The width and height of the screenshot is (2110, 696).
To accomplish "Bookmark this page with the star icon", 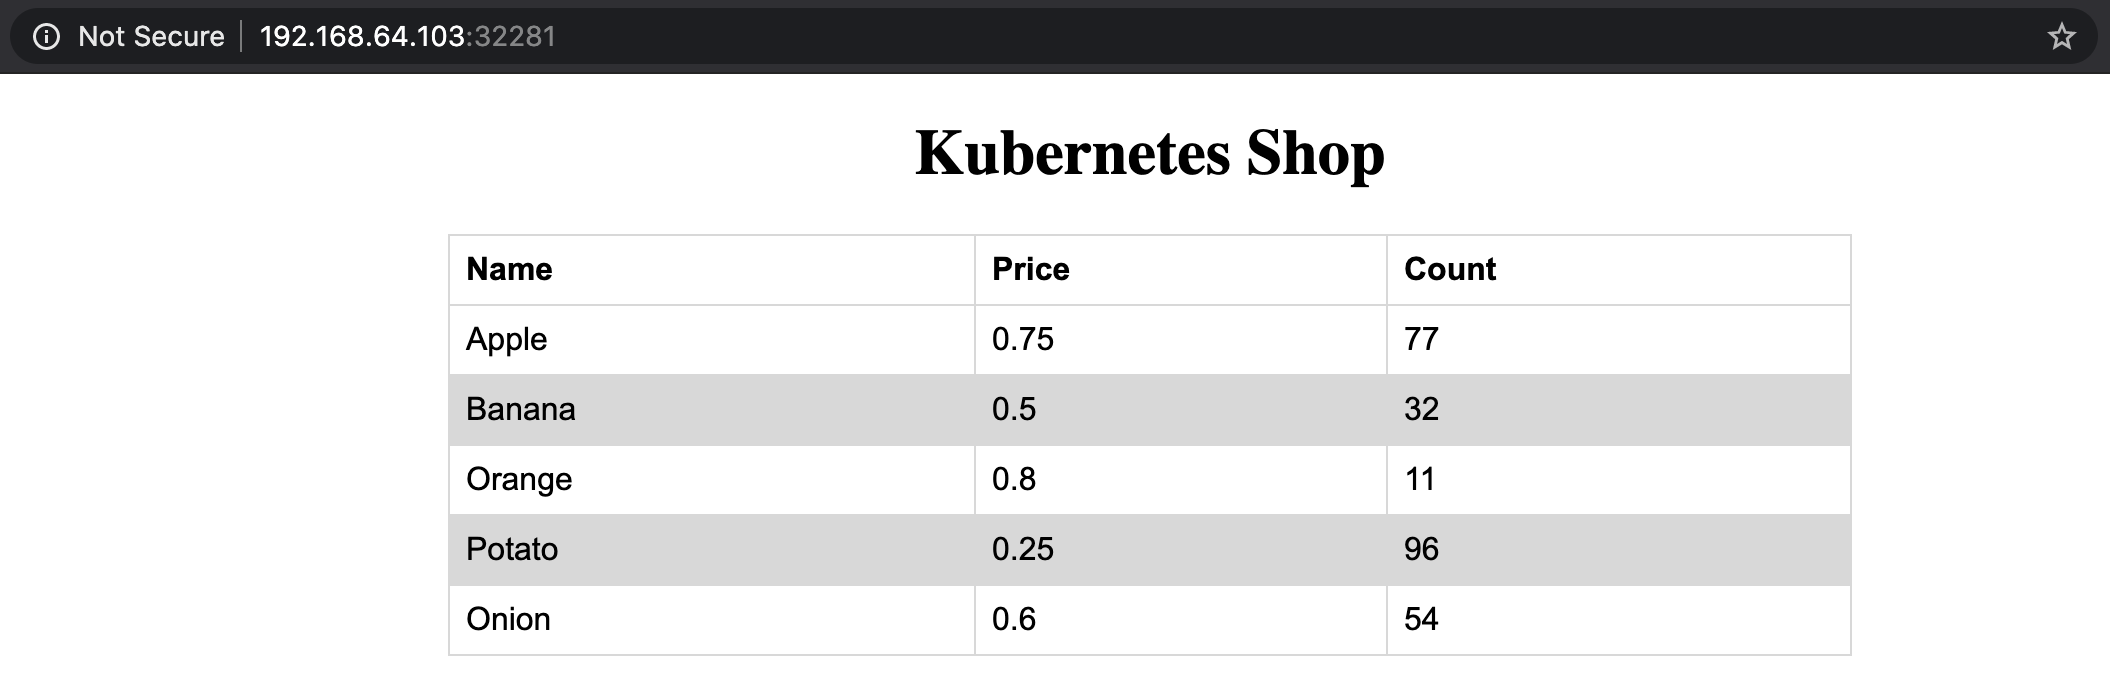I will [2061, 37].
